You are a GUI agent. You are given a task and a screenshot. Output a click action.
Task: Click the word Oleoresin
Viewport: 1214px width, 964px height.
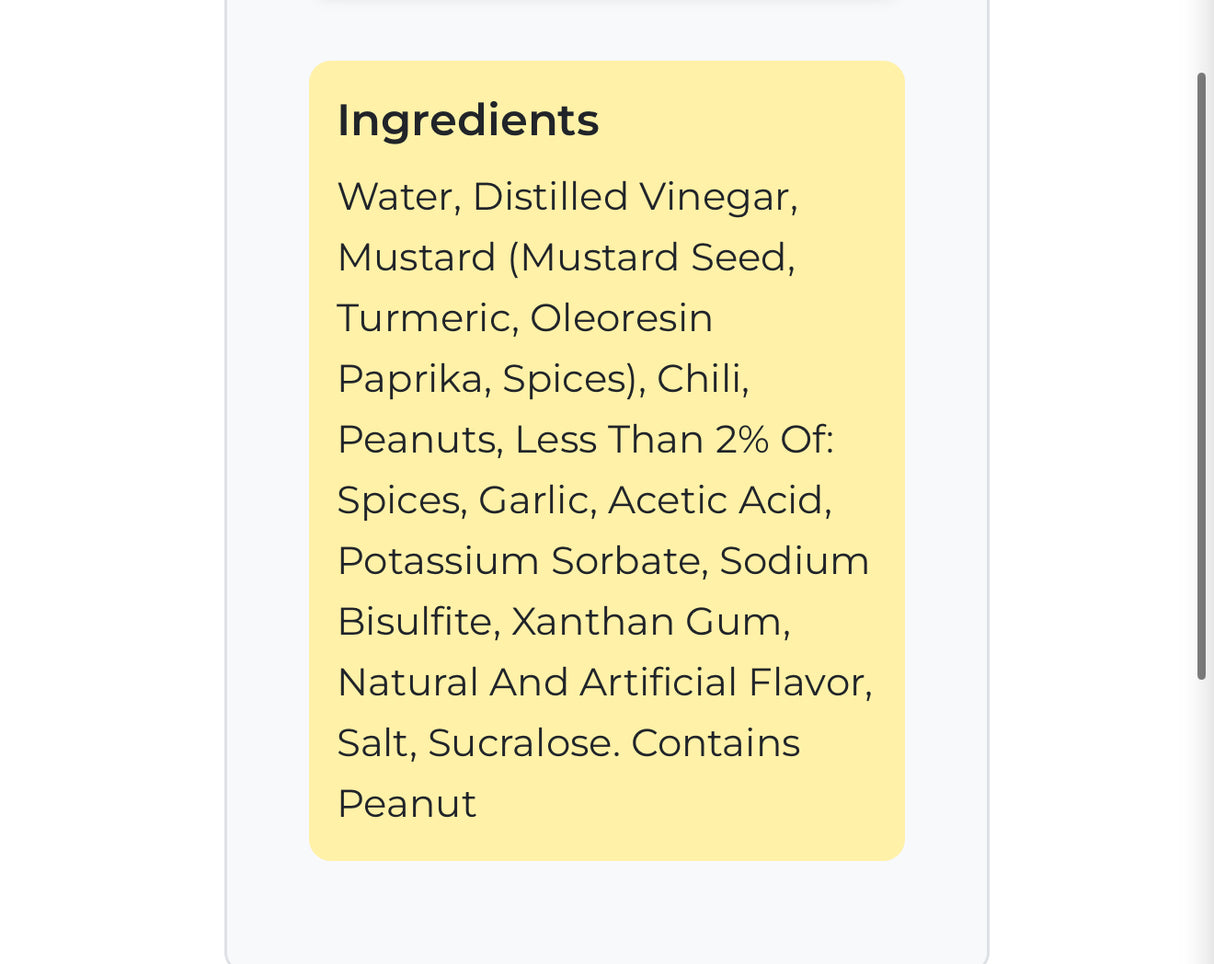point(621,318)
